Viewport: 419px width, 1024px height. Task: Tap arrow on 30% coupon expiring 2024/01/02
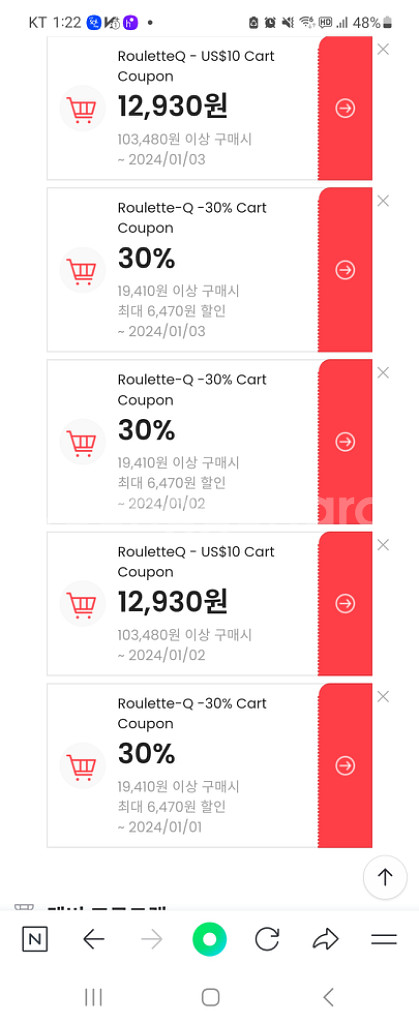pyautogui.click(x=345, y=442)
